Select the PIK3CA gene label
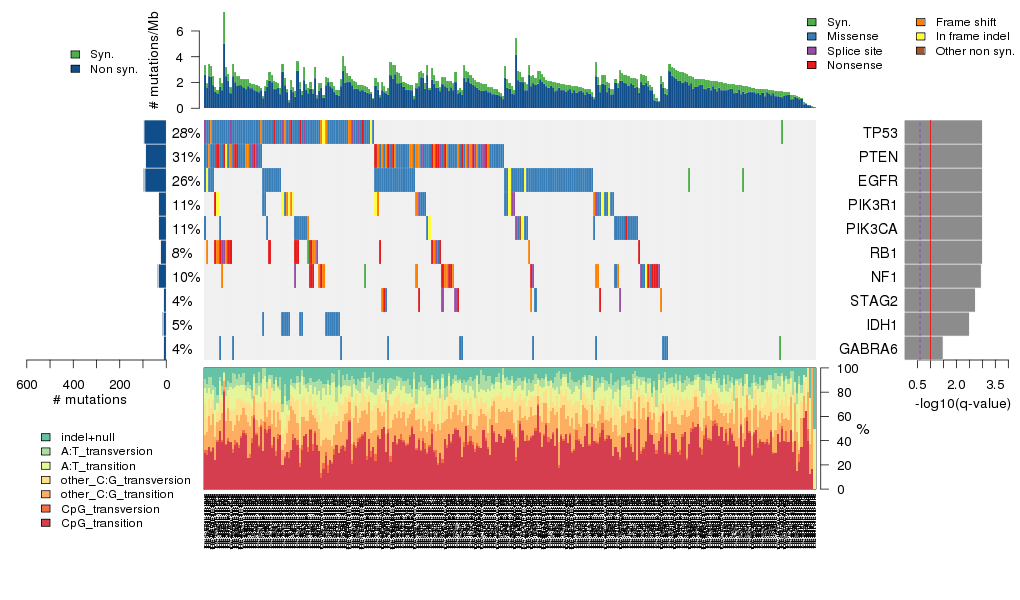 click(871, 229)
